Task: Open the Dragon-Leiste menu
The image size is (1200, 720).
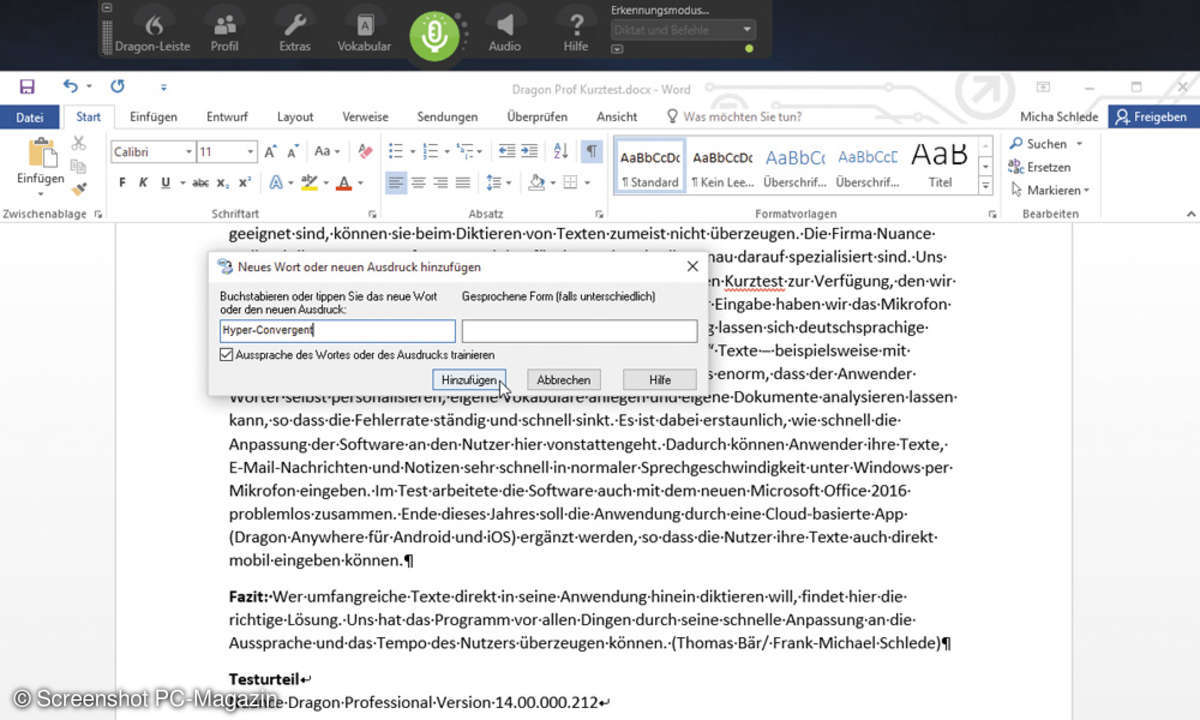Action: click(152, 33)
